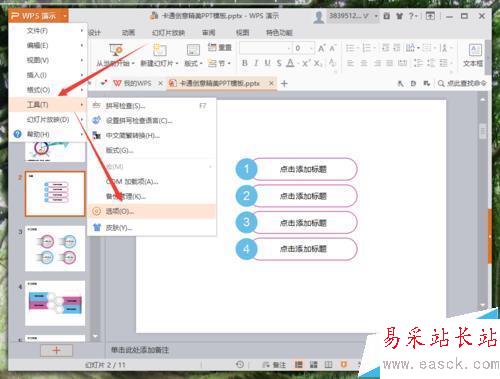The image size is (500, 379).
Task: Expand the View (视图) menu entry arrow
Action: [x=82, y=60]
